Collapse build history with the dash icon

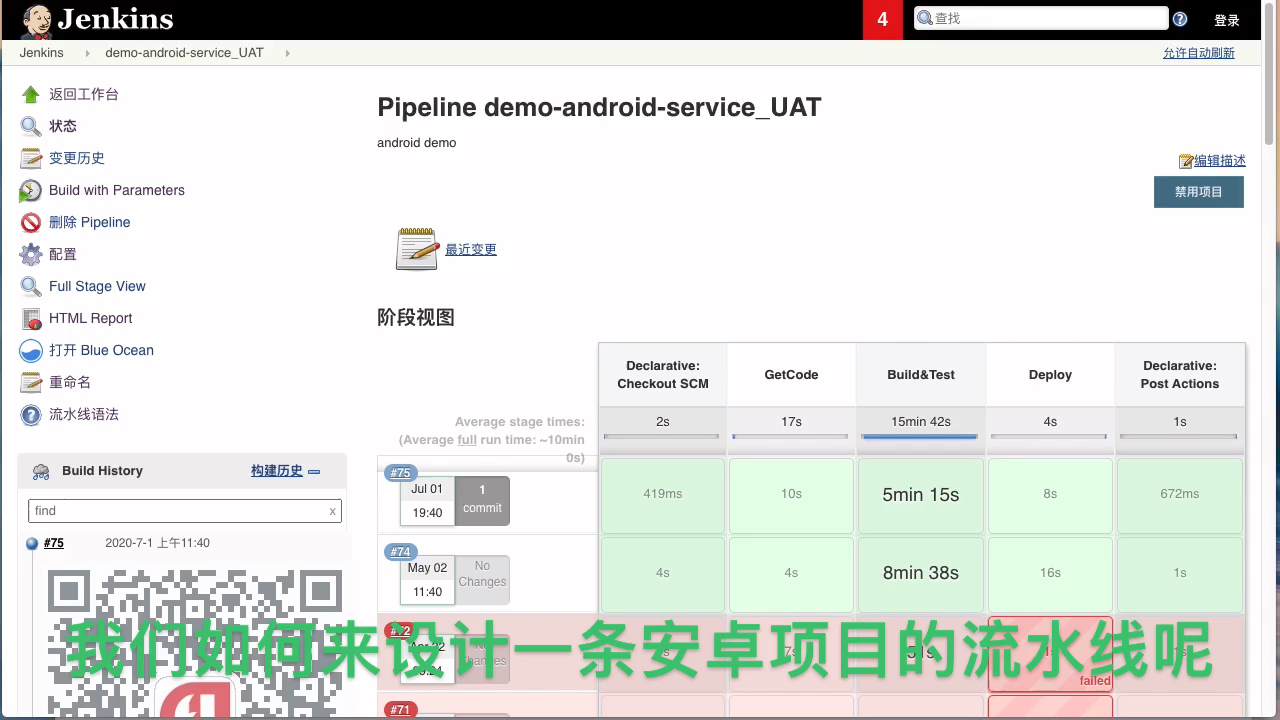pos(314,471)
